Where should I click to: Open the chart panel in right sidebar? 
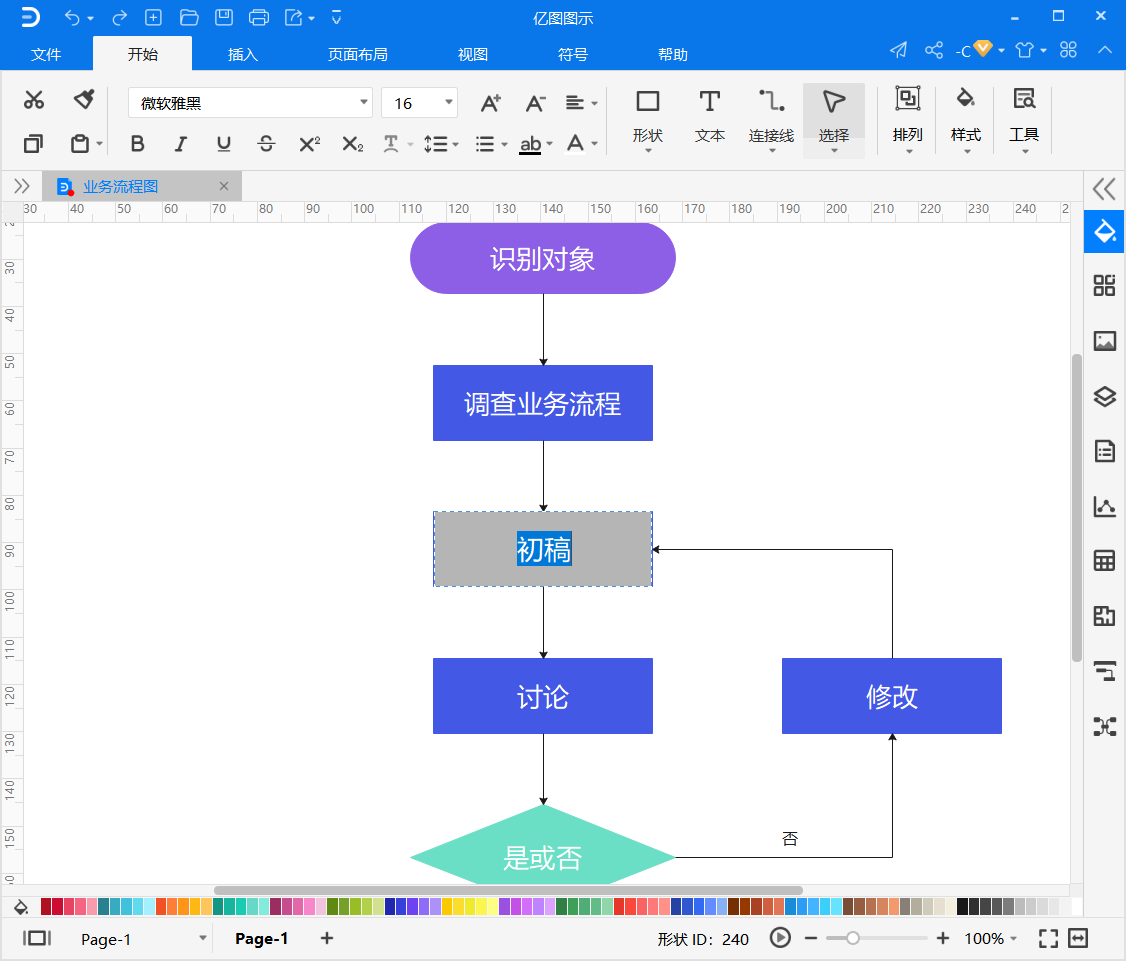click(1104, 507)
